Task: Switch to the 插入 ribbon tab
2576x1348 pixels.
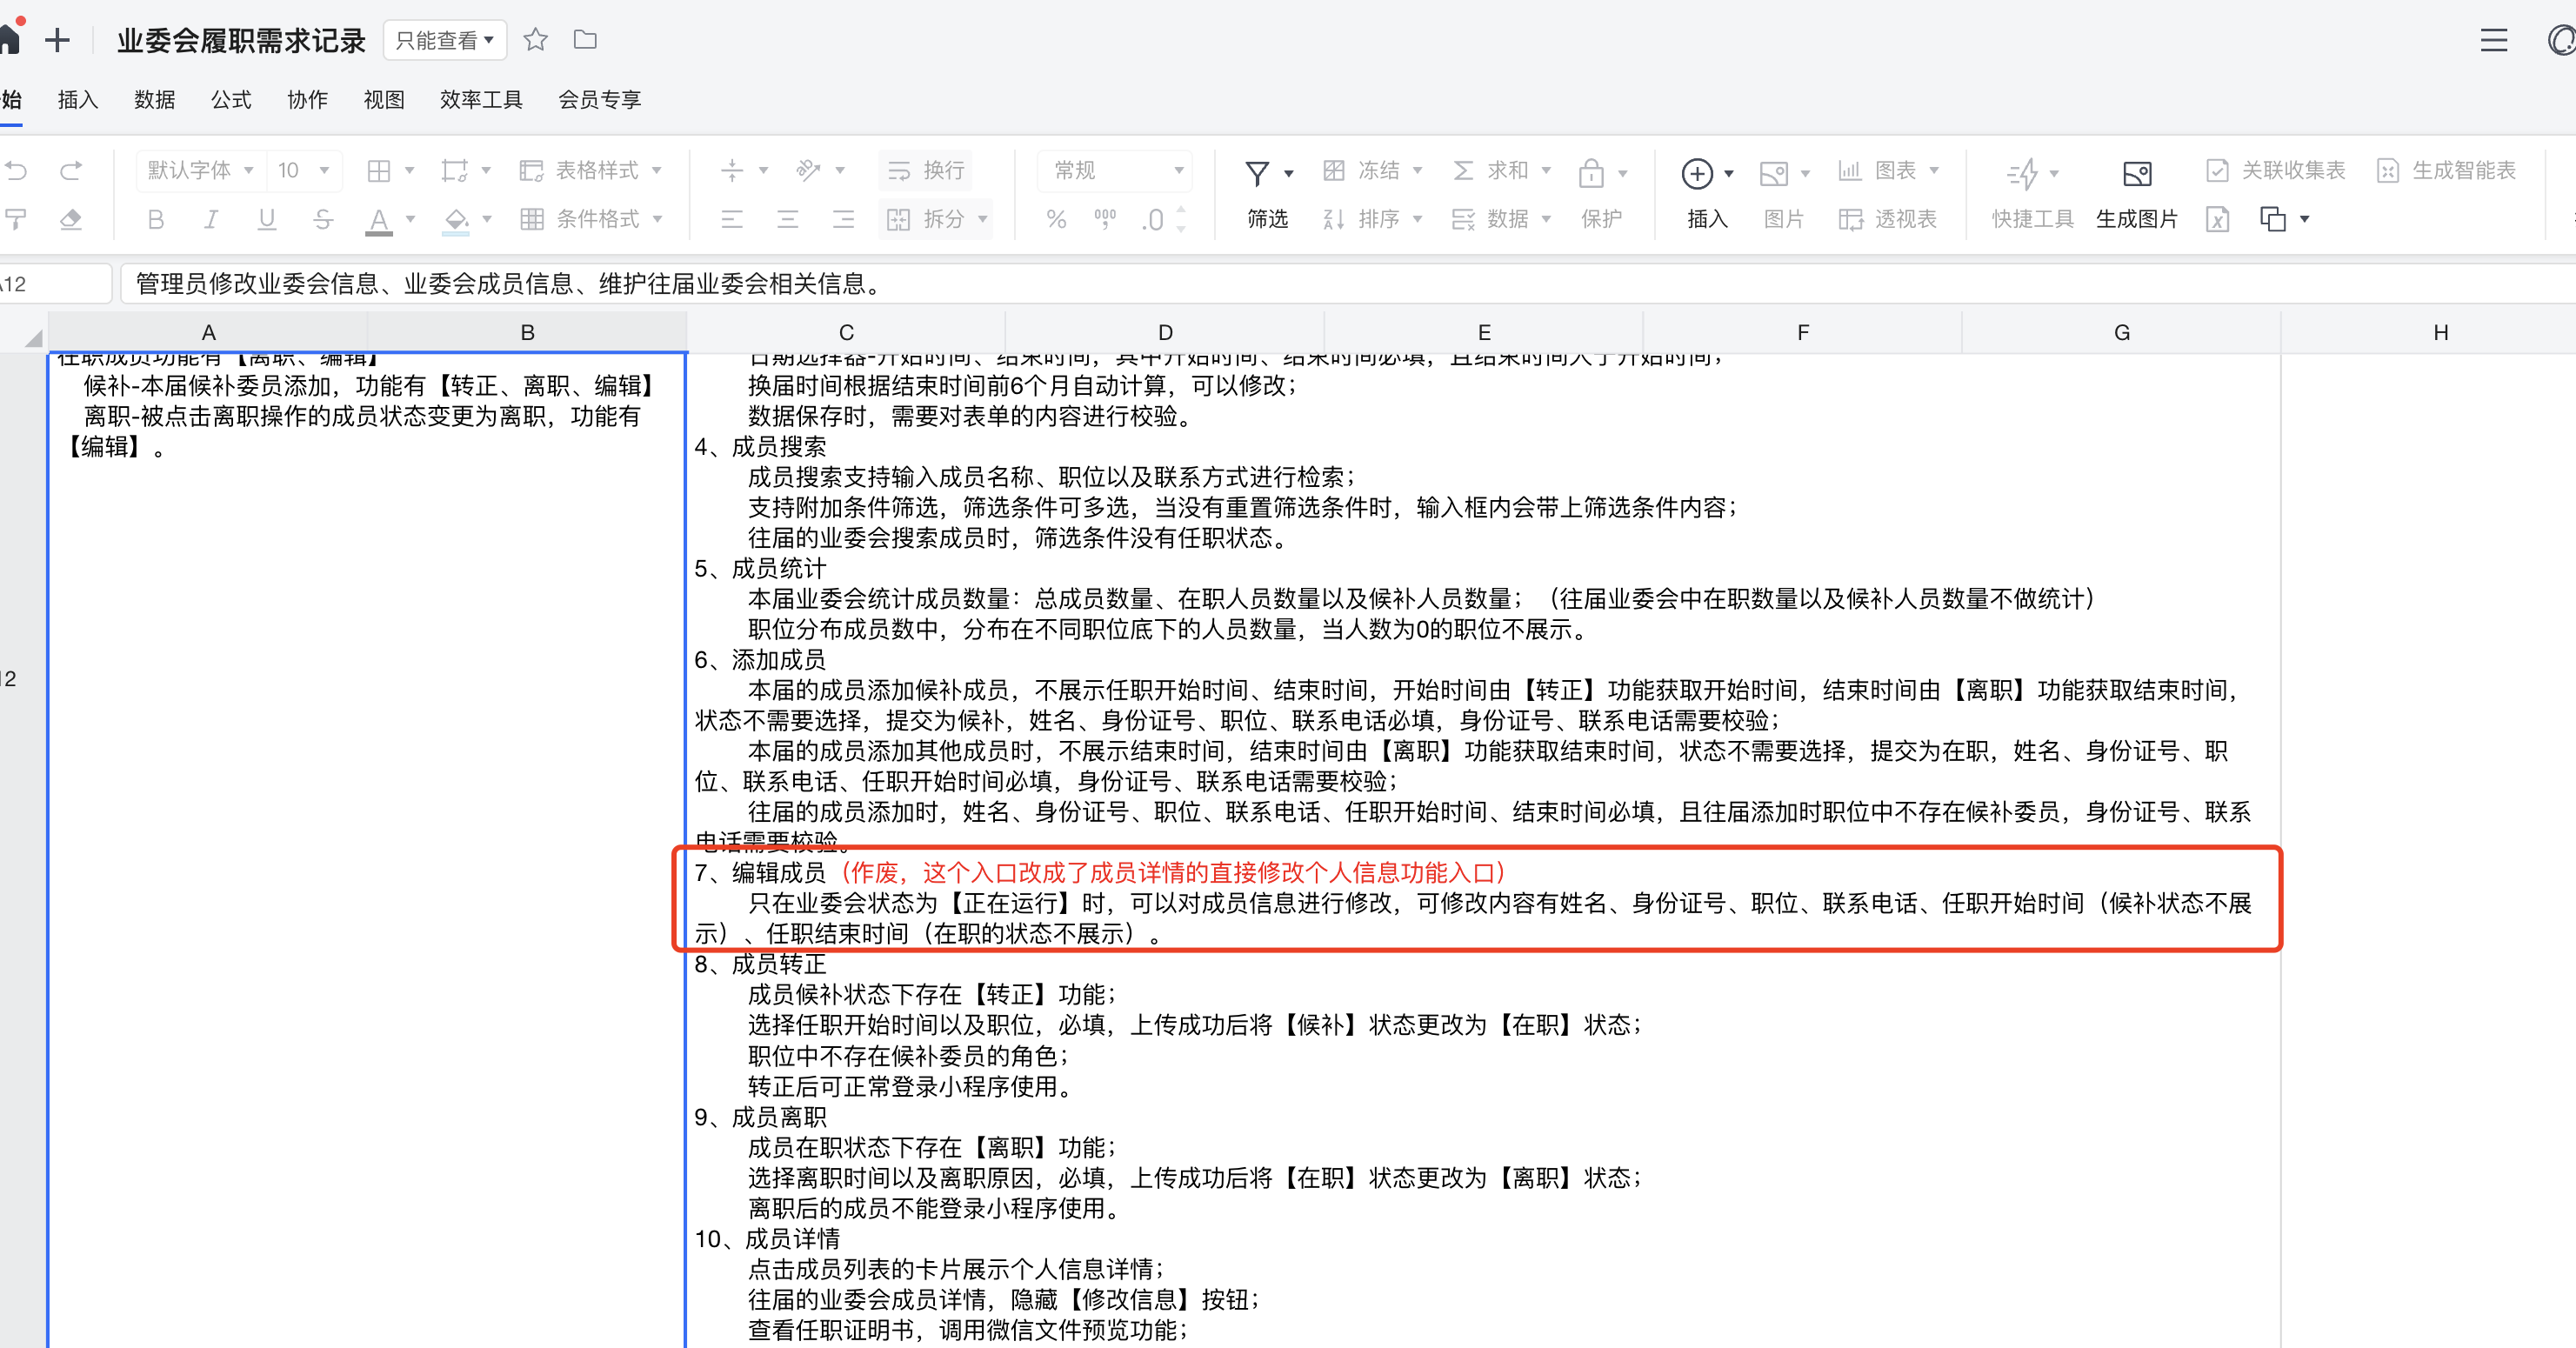Action: click(77, 99)
